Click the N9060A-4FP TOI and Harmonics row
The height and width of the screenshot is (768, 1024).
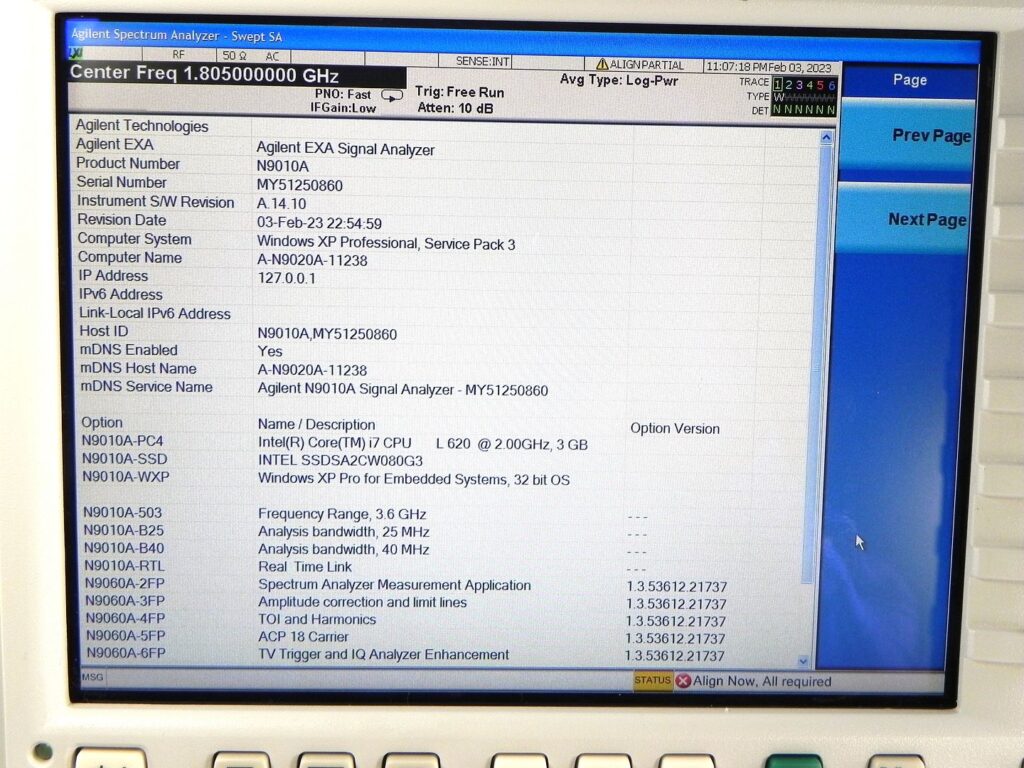pyautogui.click(x=406, y=619)
